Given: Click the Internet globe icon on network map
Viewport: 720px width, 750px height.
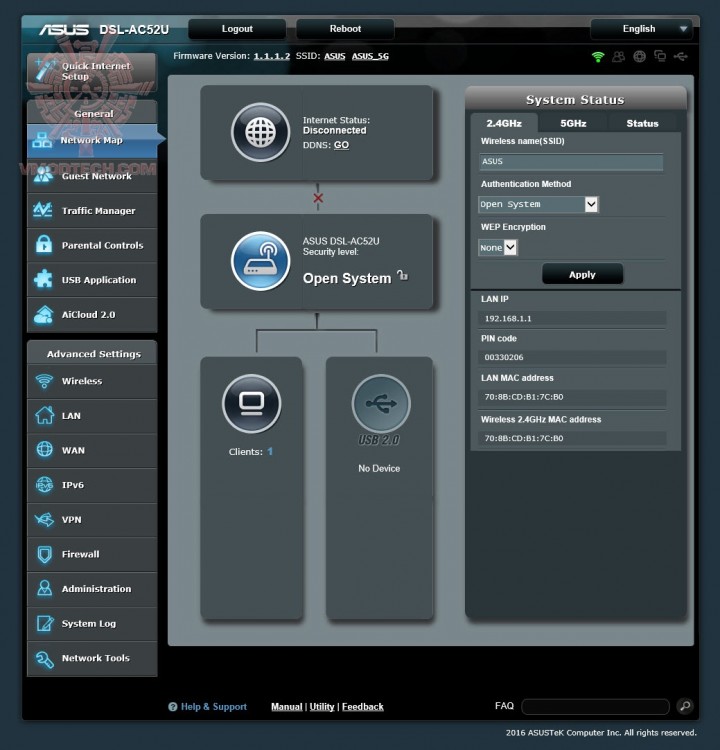Looking at the screenshot, I should coord(260,132).
